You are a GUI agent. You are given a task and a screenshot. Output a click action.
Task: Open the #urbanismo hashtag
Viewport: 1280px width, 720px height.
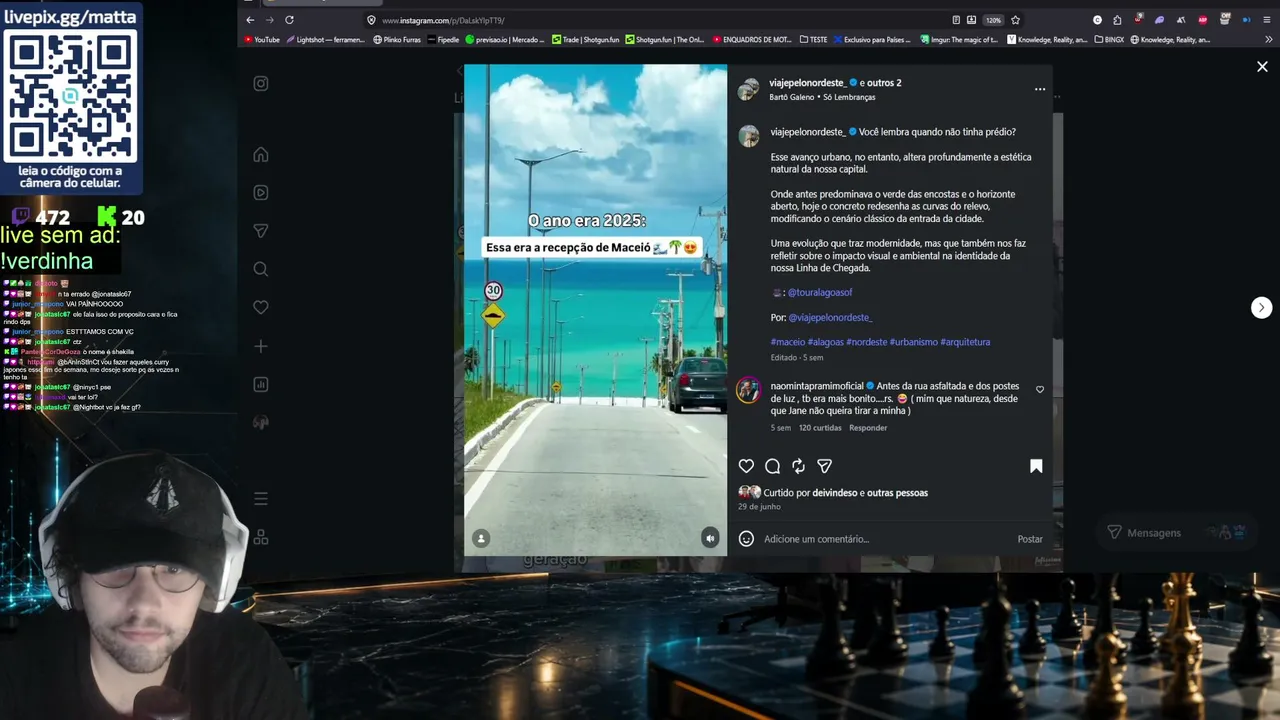[x=914, y=342]
